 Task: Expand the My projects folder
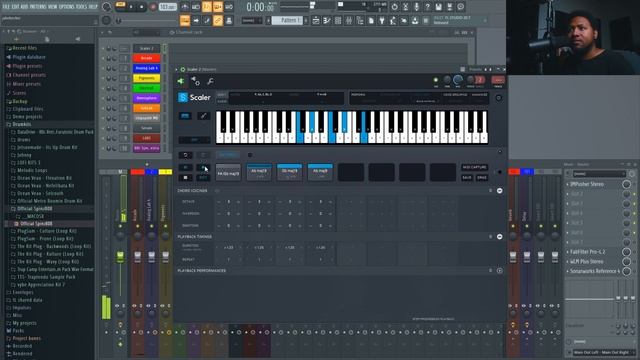click(24, 323)
